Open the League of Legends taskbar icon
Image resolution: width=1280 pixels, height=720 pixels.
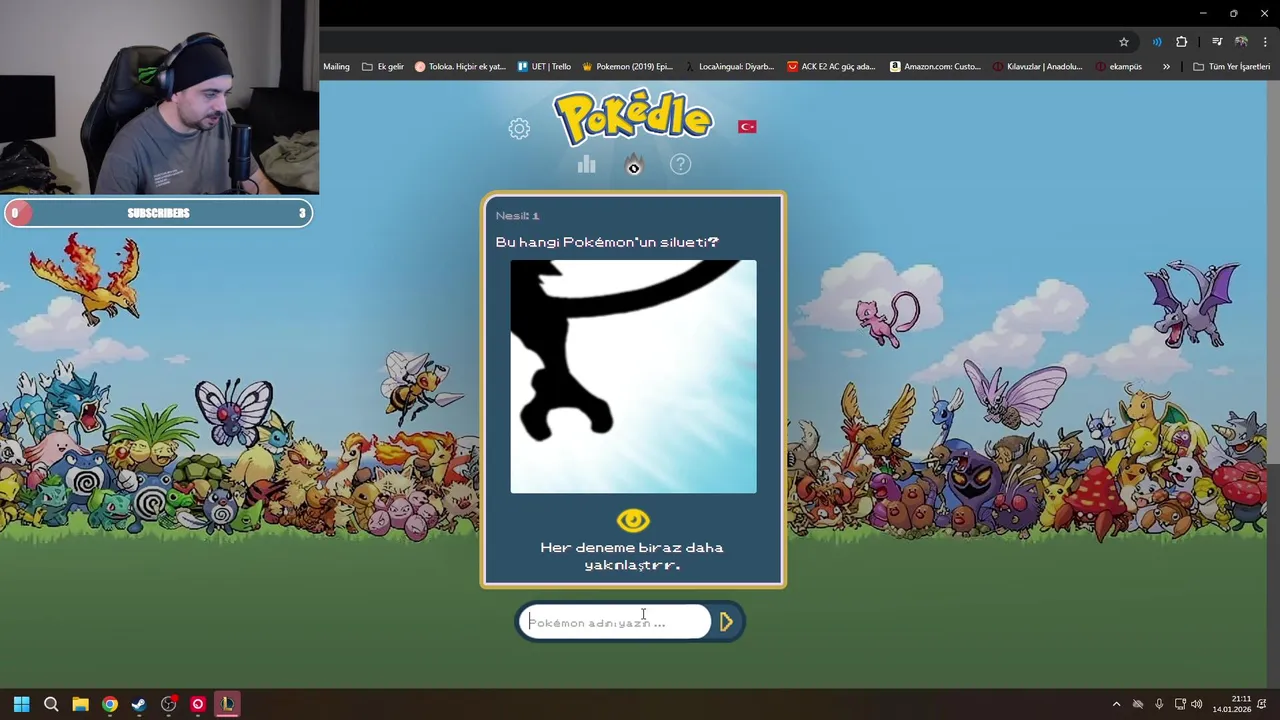pos(227,704)
